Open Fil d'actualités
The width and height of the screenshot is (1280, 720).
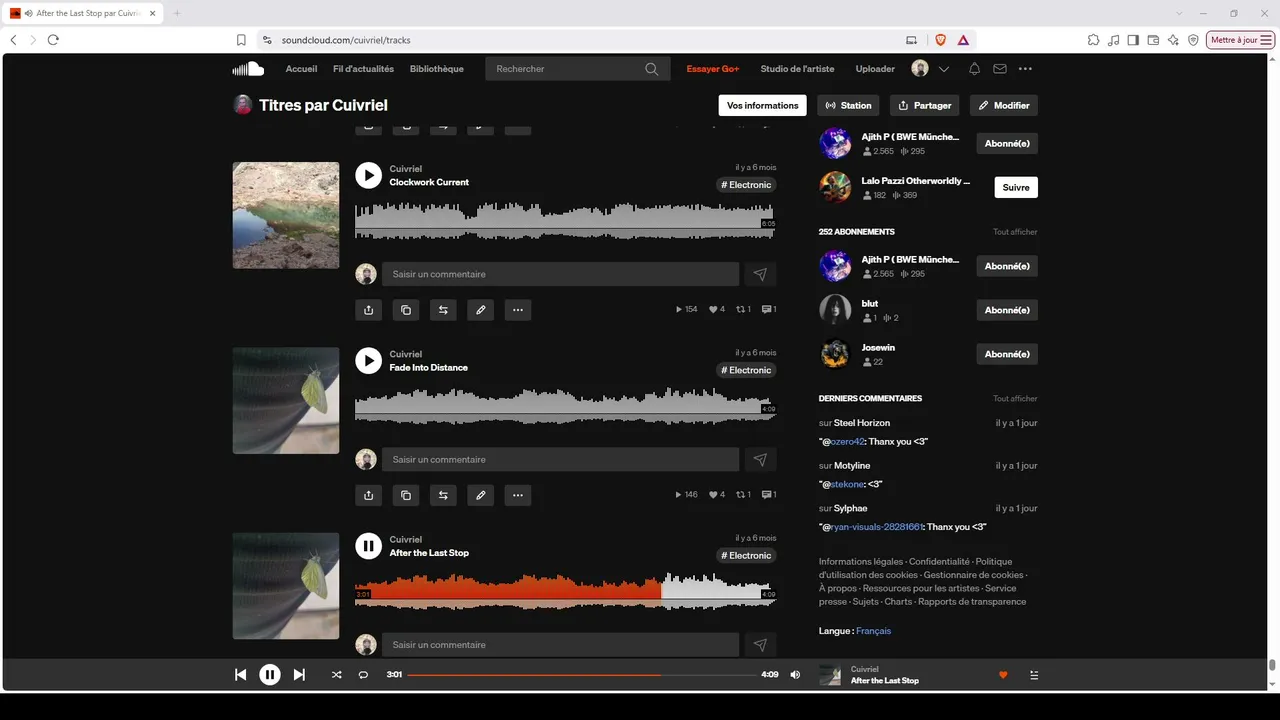tap(363, 69)
